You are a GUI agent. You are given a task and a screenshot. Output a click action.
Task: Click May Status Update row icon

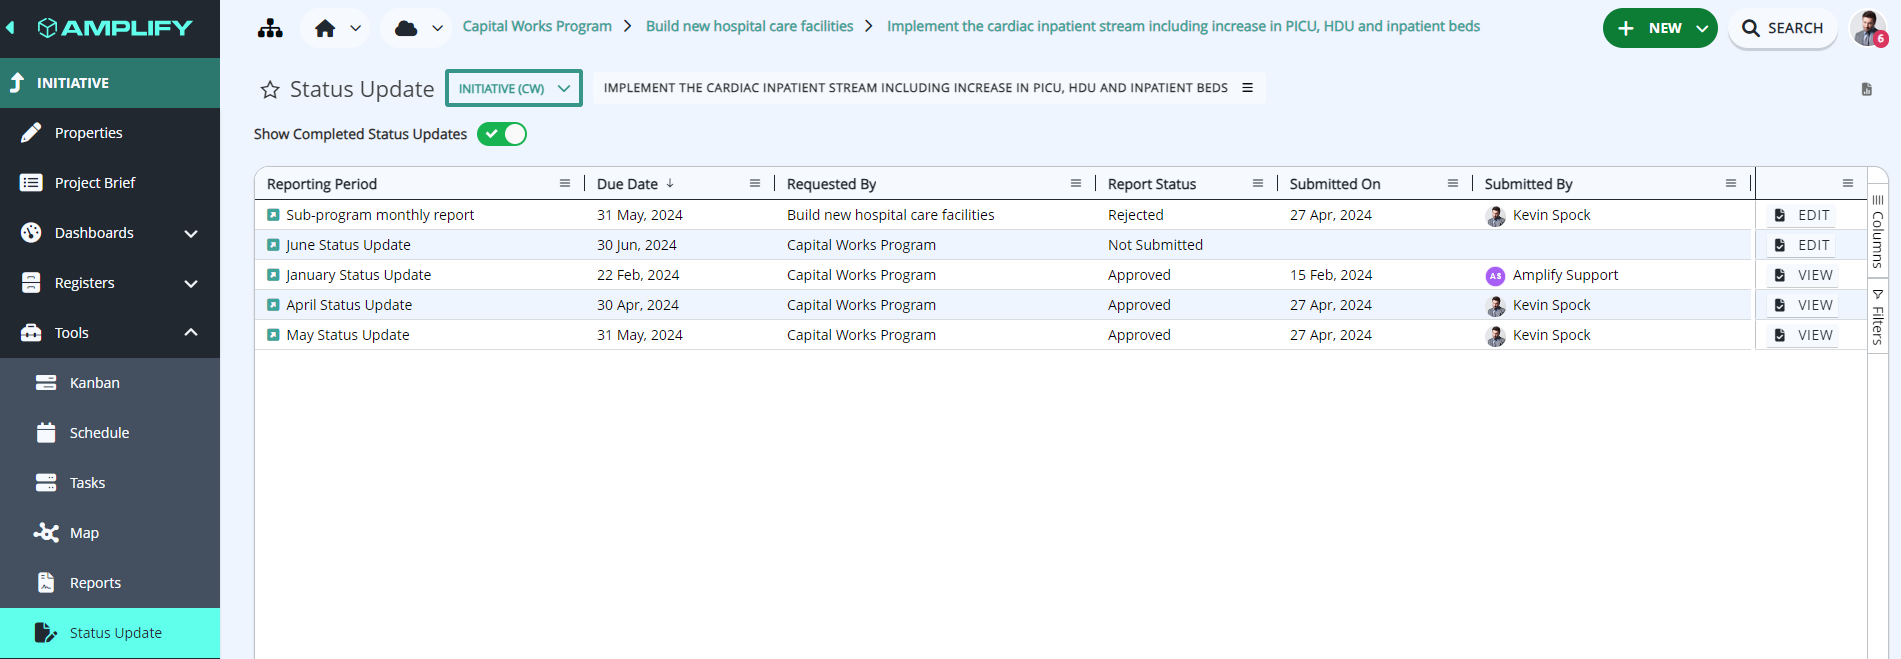tap(273, 335)
